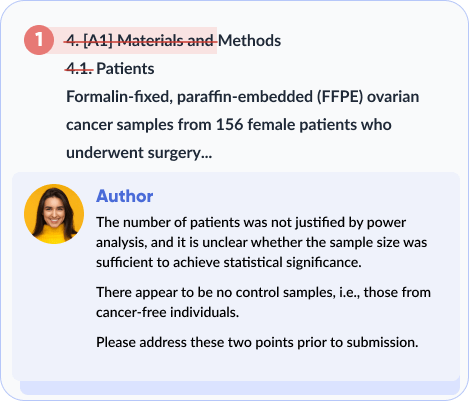Select the blue Author name label

tap(125, 196)
